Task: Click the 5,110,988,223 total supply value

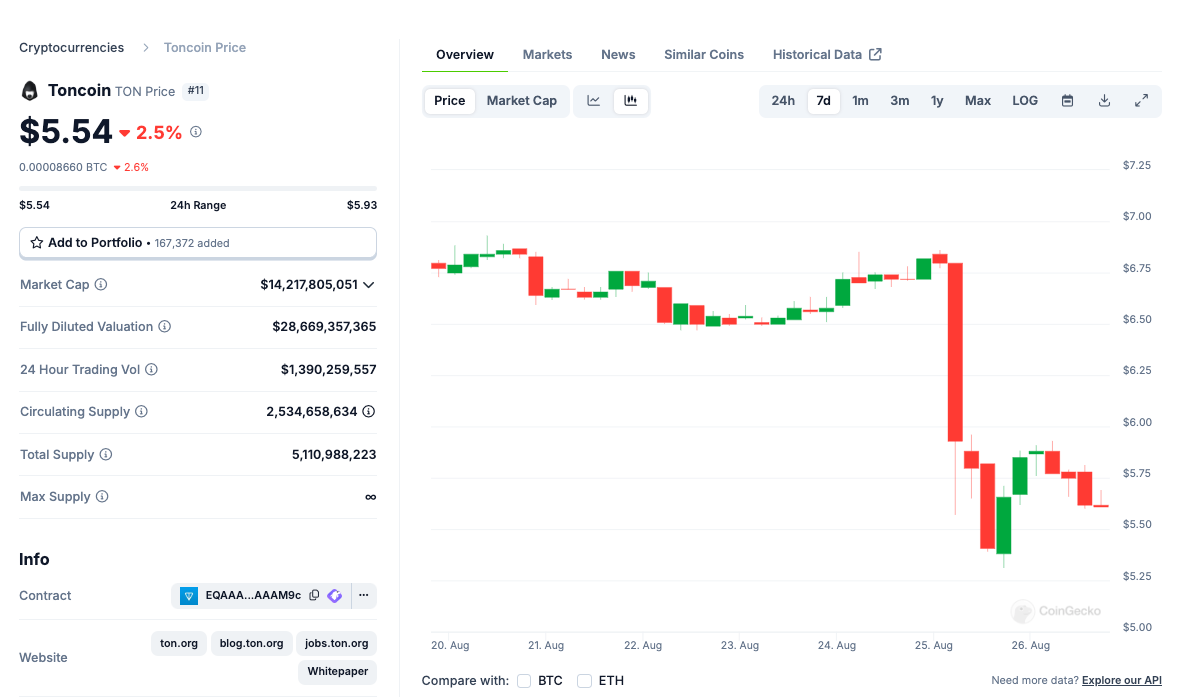Action: 334,454
